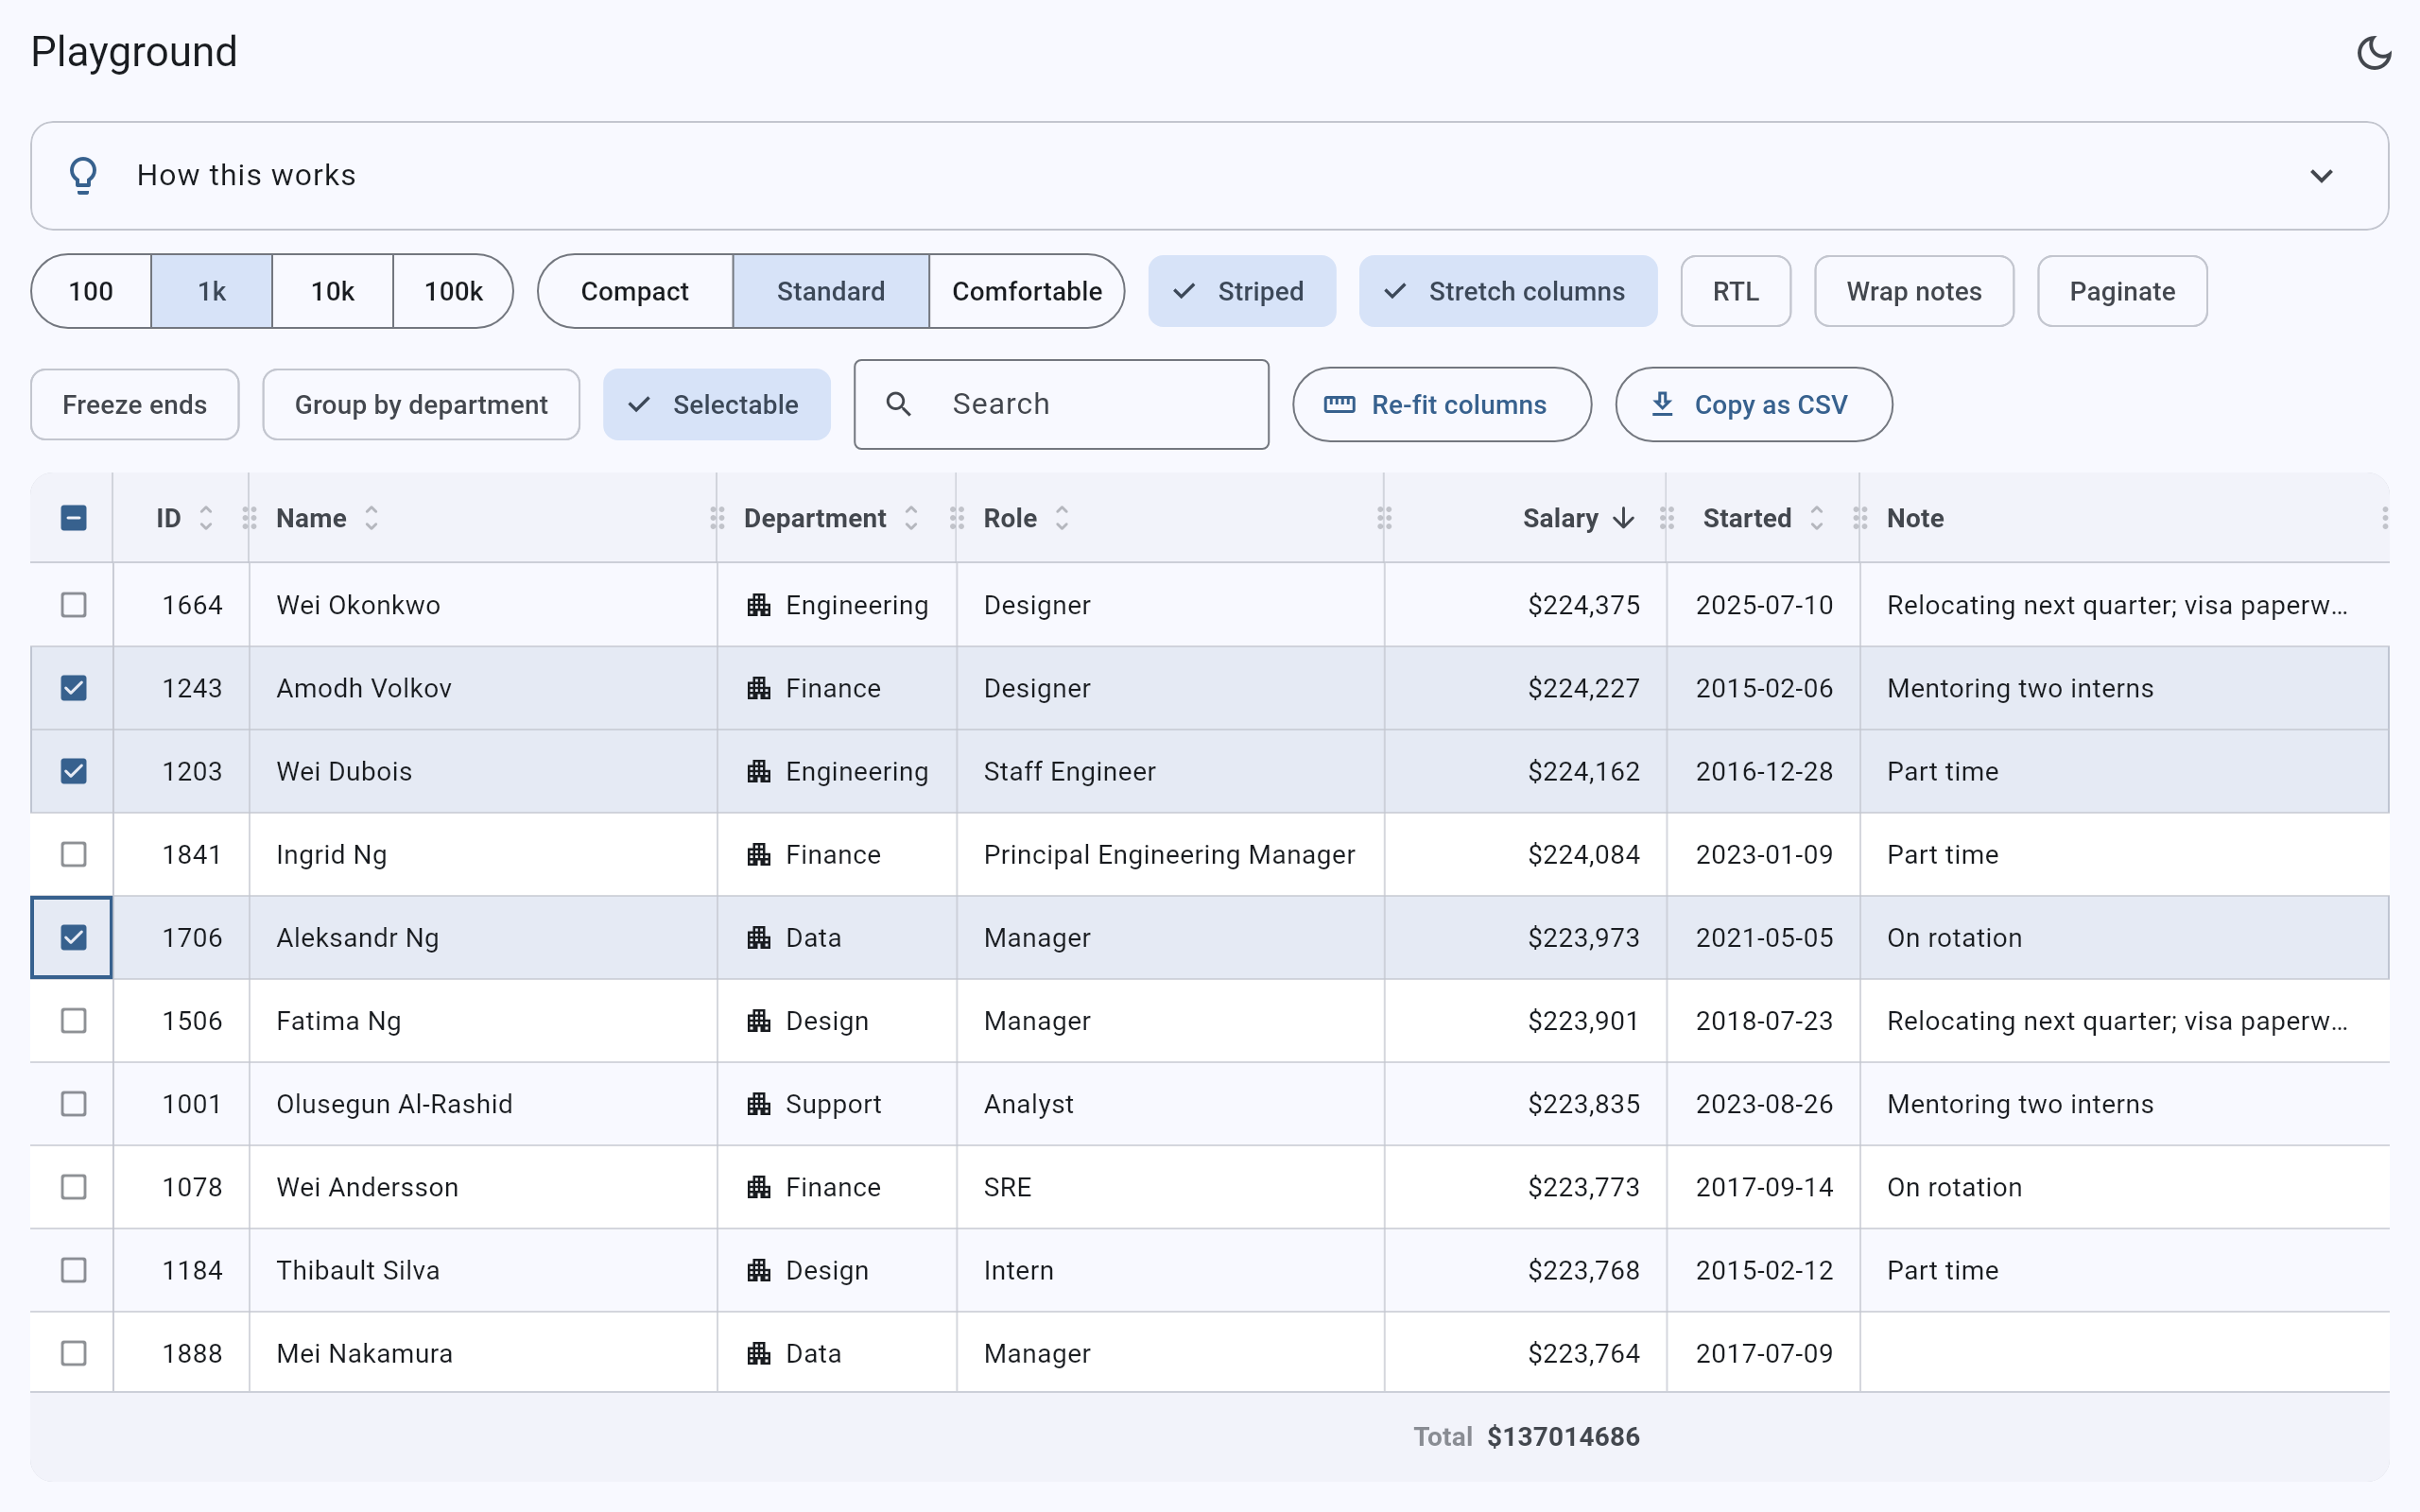Click the Re-fit columns button
This screenshot has height=1512, width=2420.
pos(1442,404)
